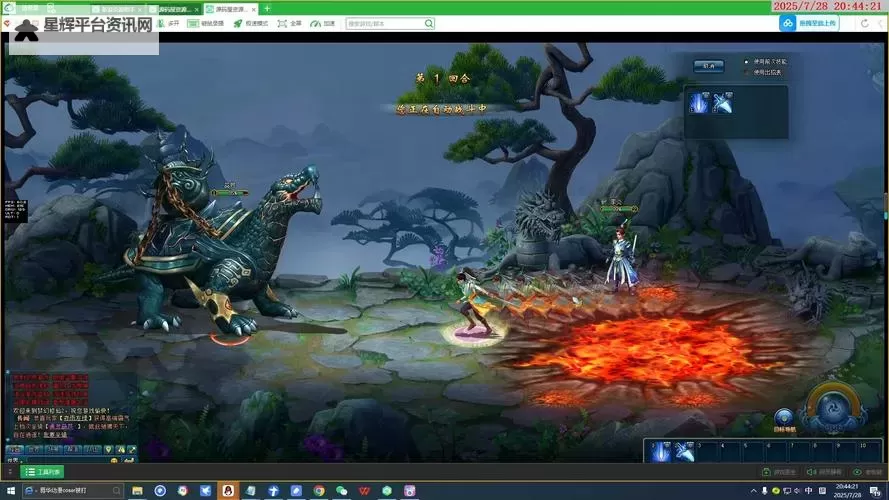Select the first chat channel tab
This screenshot has width=889, height=500.
(x=14, y=449)
